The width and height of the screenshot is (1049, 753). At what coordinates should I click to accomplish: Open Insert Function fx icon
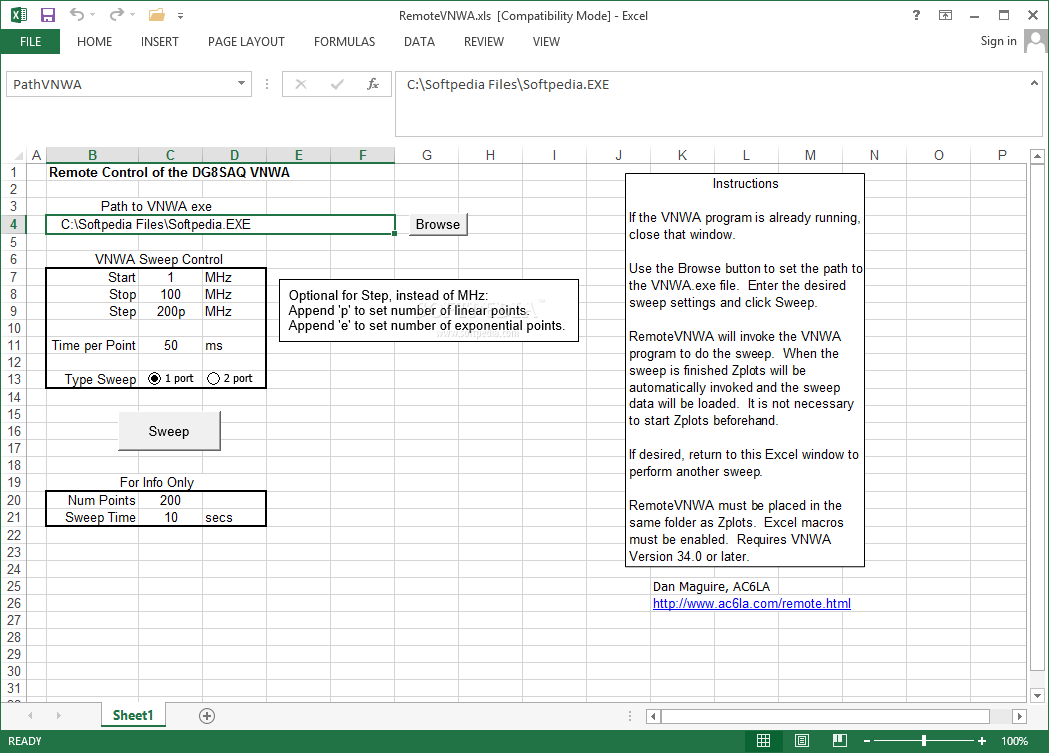click(x=373, y=84)
